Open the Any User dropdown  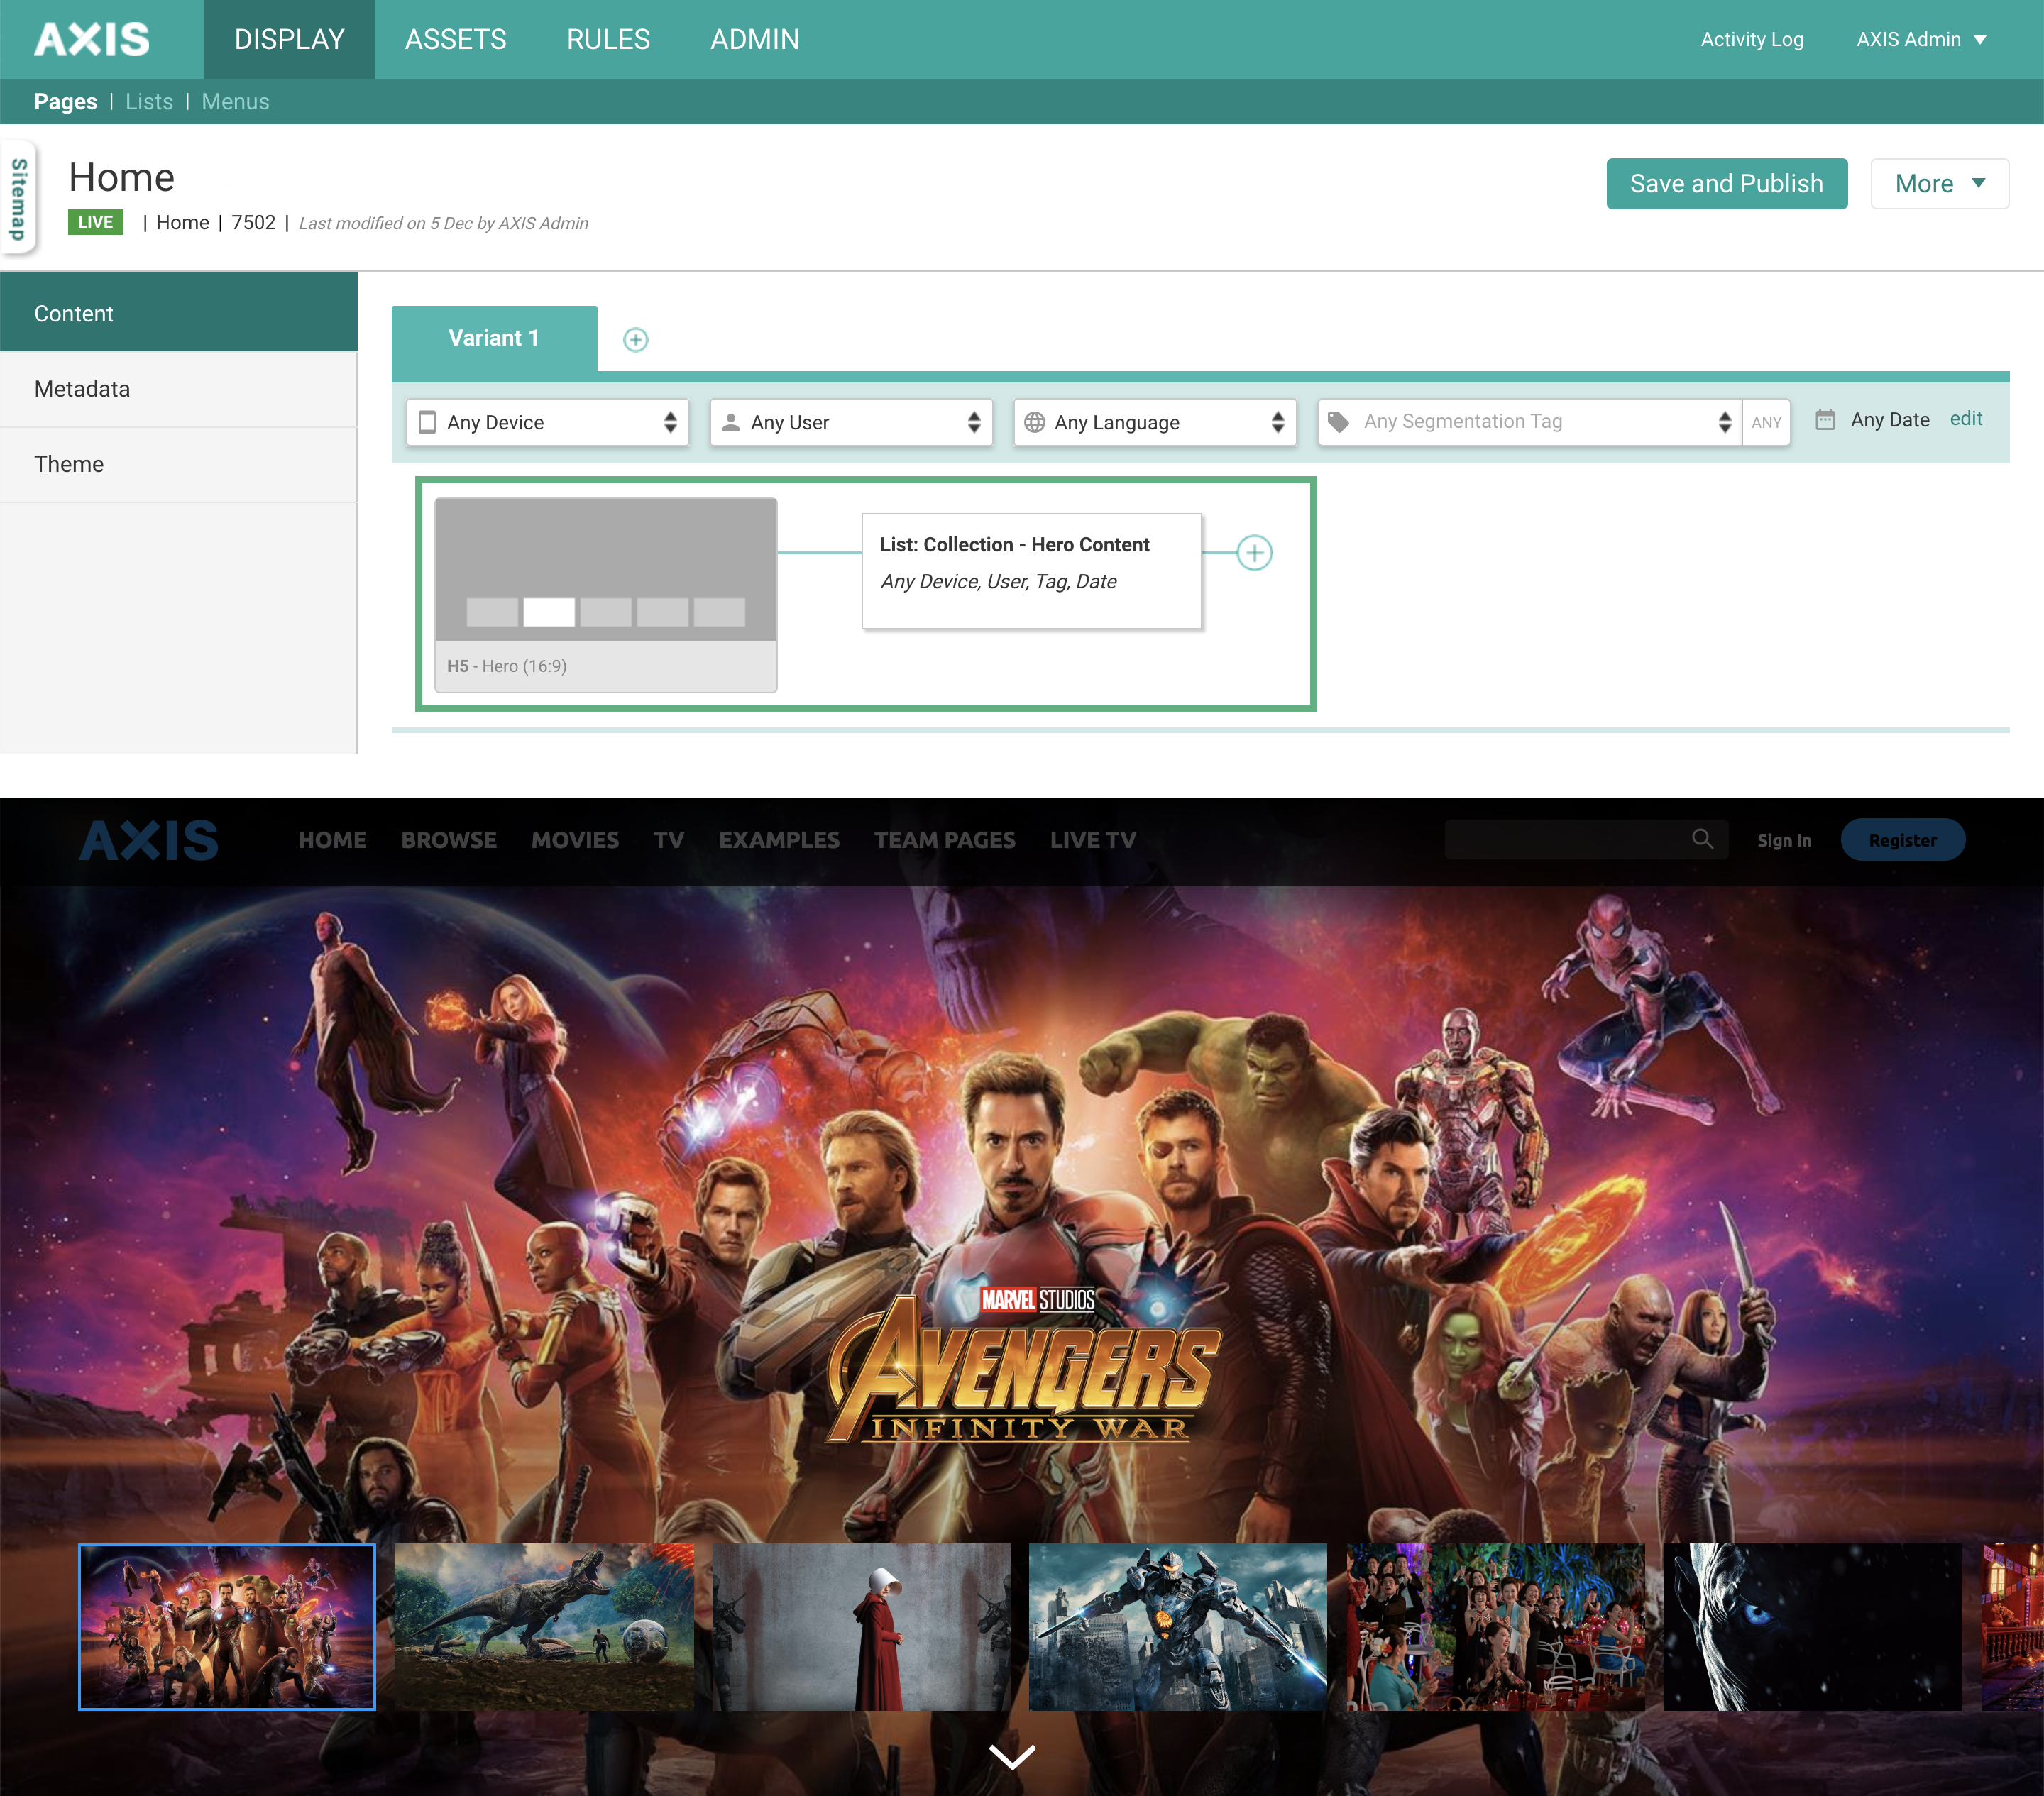851,422
